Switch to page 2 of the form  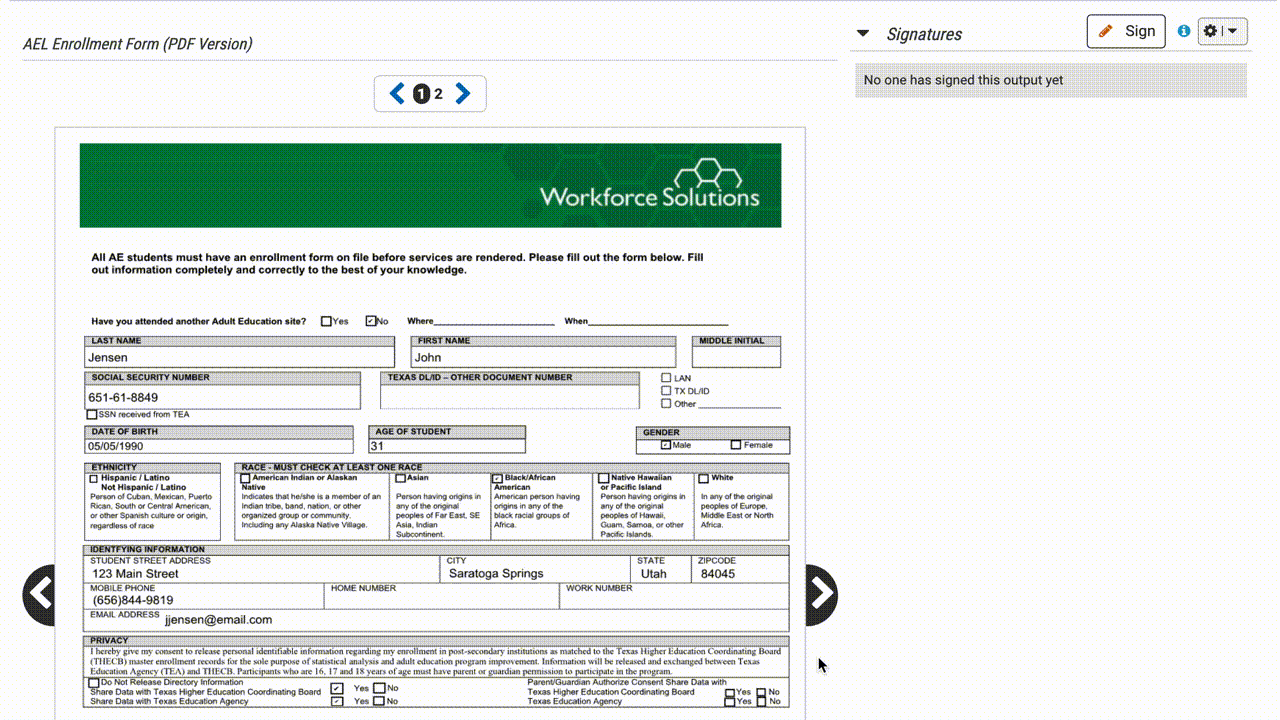point(438,93)
